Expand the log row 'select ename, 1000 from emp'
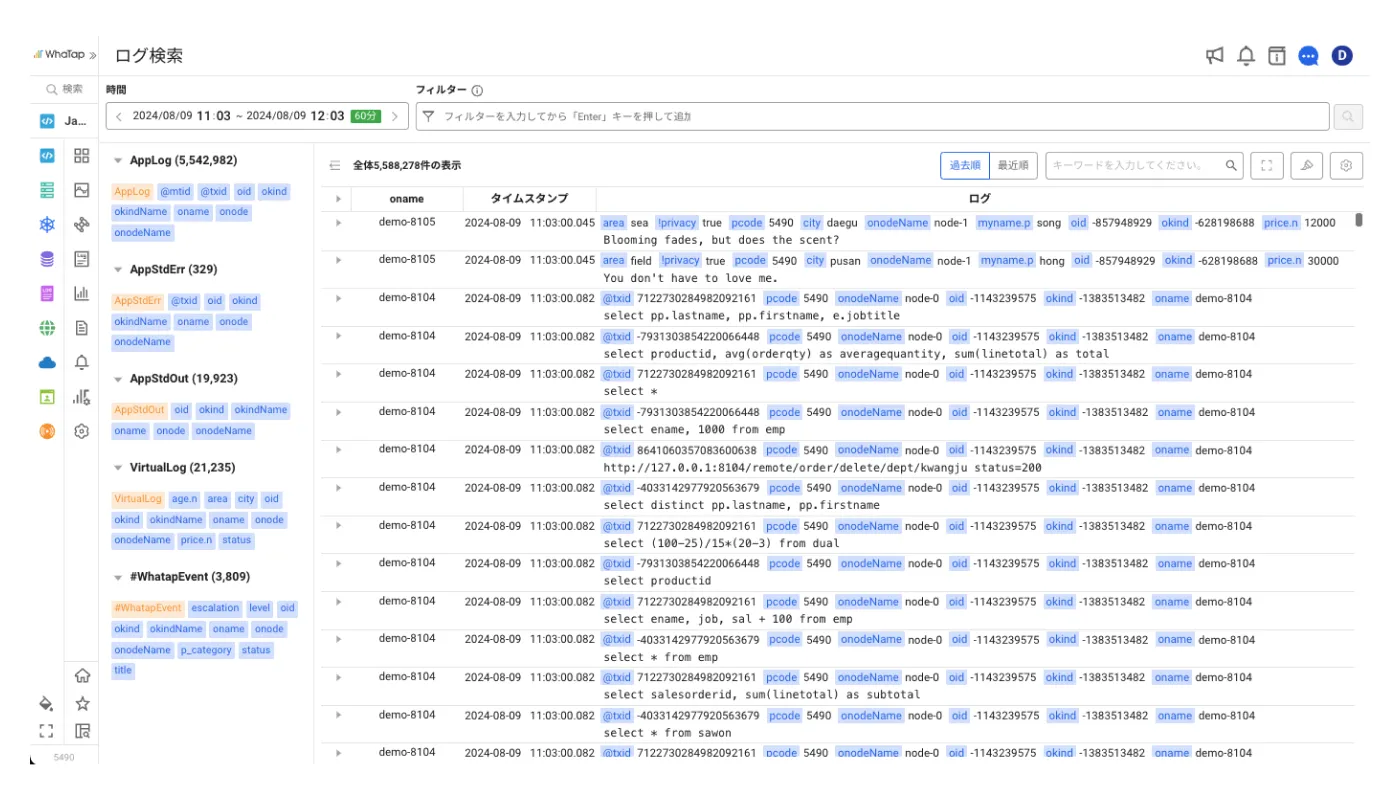This screenshot has width=1400, height=800. click(x=338, y=412)
